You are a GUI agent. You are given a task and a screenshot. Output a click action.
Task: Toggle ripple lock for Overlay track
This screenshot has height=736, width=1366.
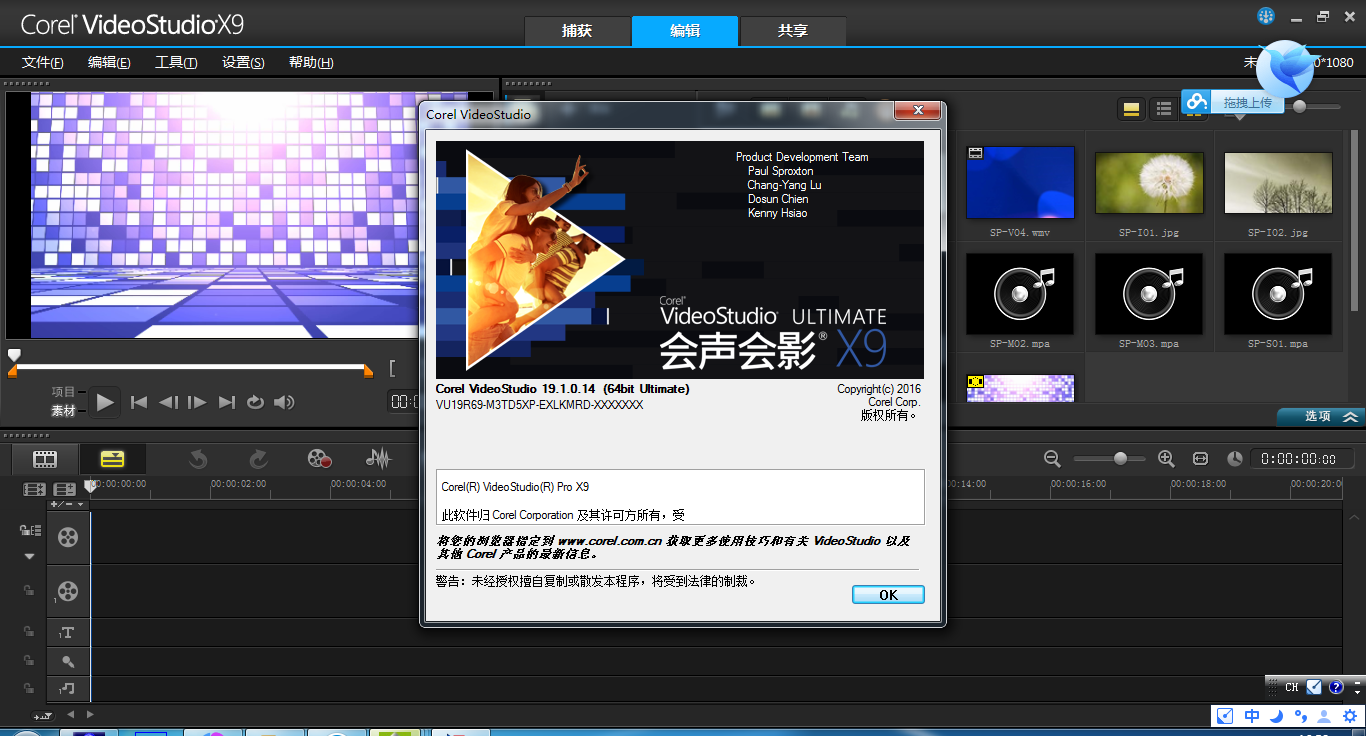29,590
